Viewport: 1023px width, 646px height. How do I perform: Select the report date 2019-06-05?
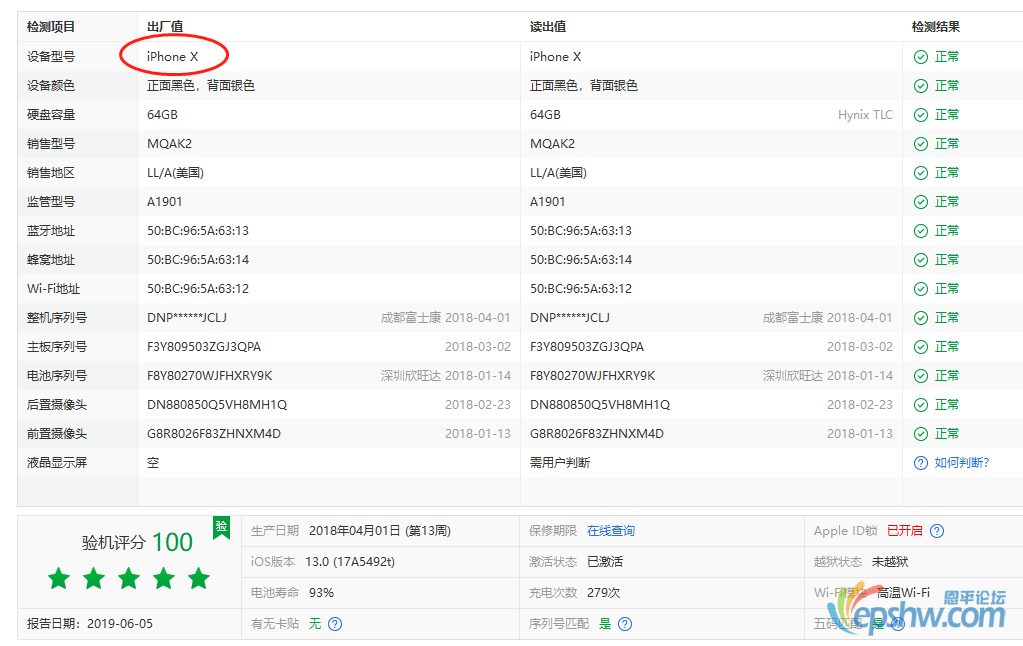tap(120, 624)
